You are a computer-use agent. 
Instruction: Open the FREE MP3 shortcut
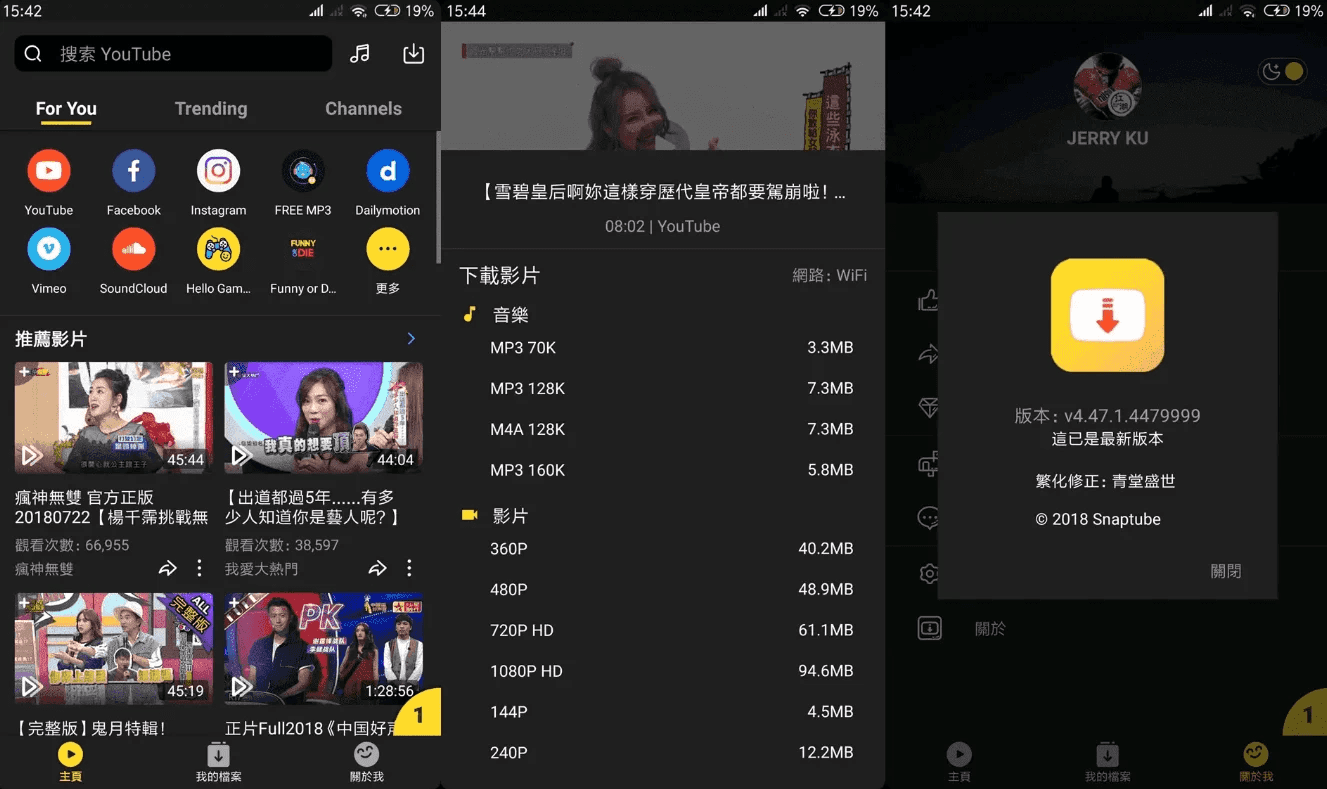[x=303, y=172]
